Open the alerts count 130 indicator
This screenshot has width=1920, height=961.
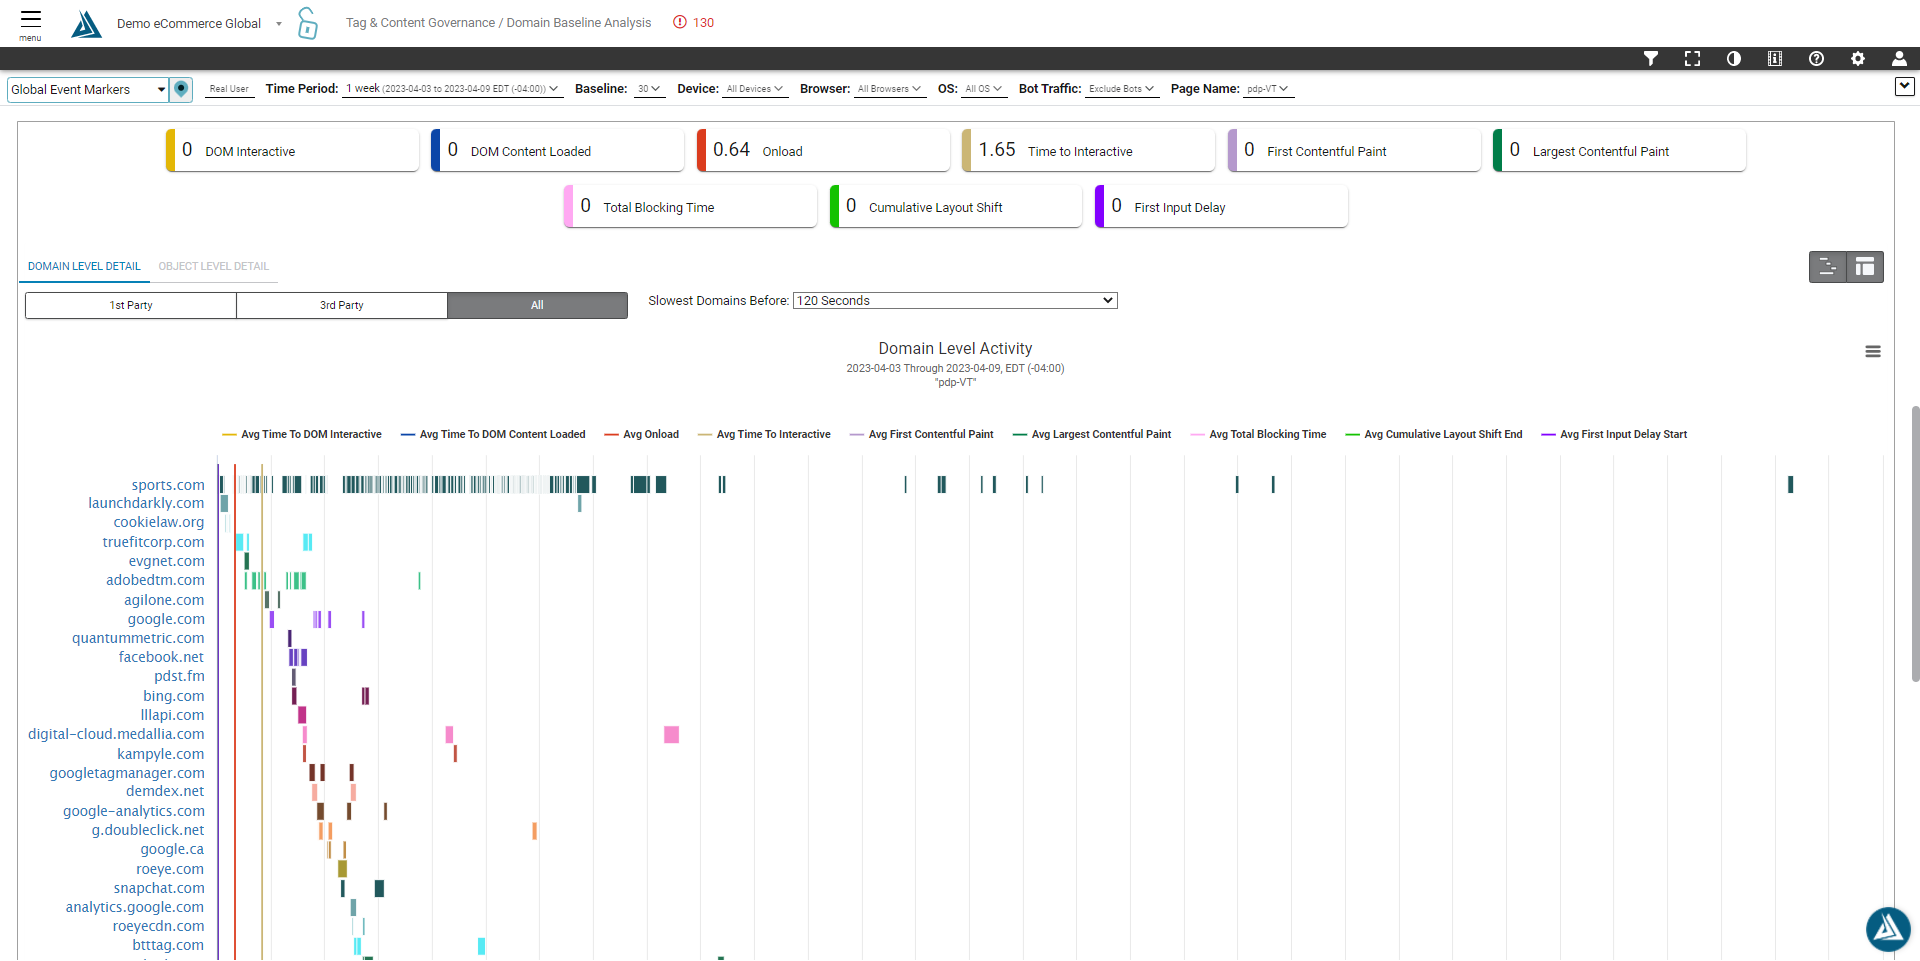pyautogui.click(x=693, y=22)
